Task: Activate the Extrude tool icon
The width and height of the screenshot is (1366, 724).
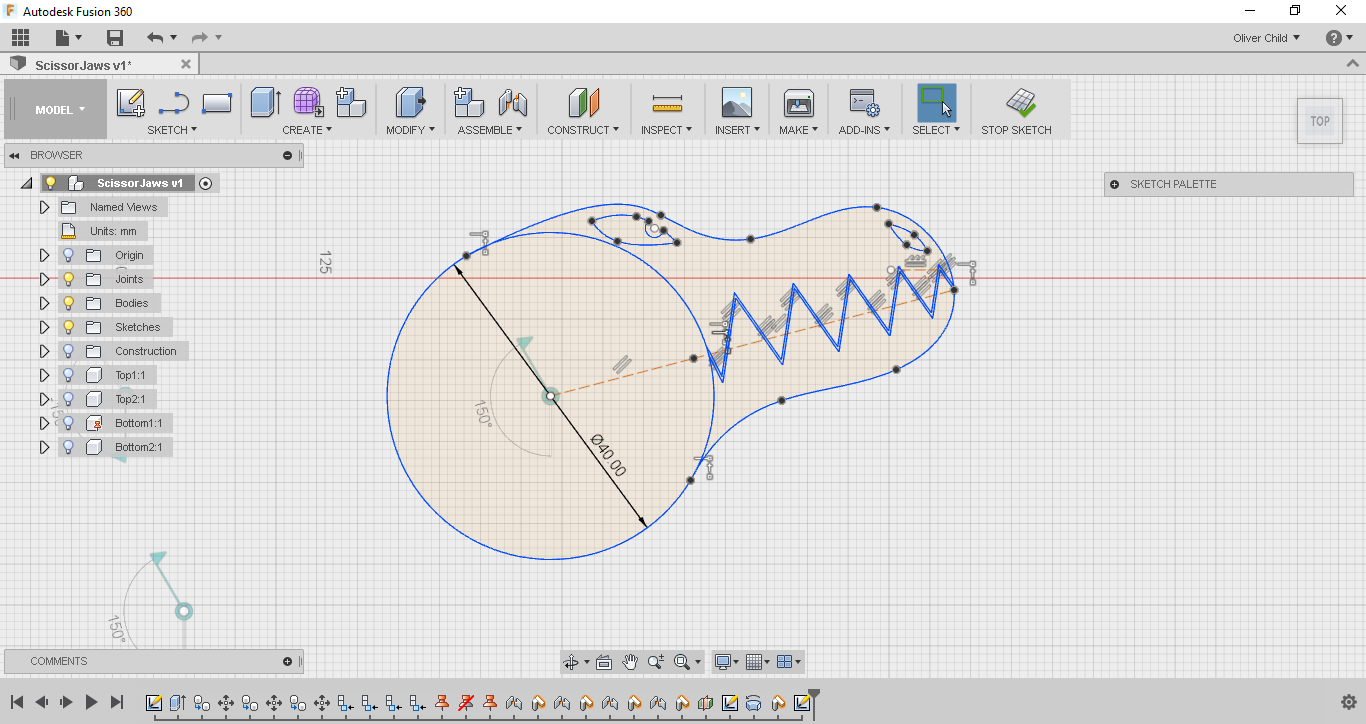Action: tap(265, 102)
